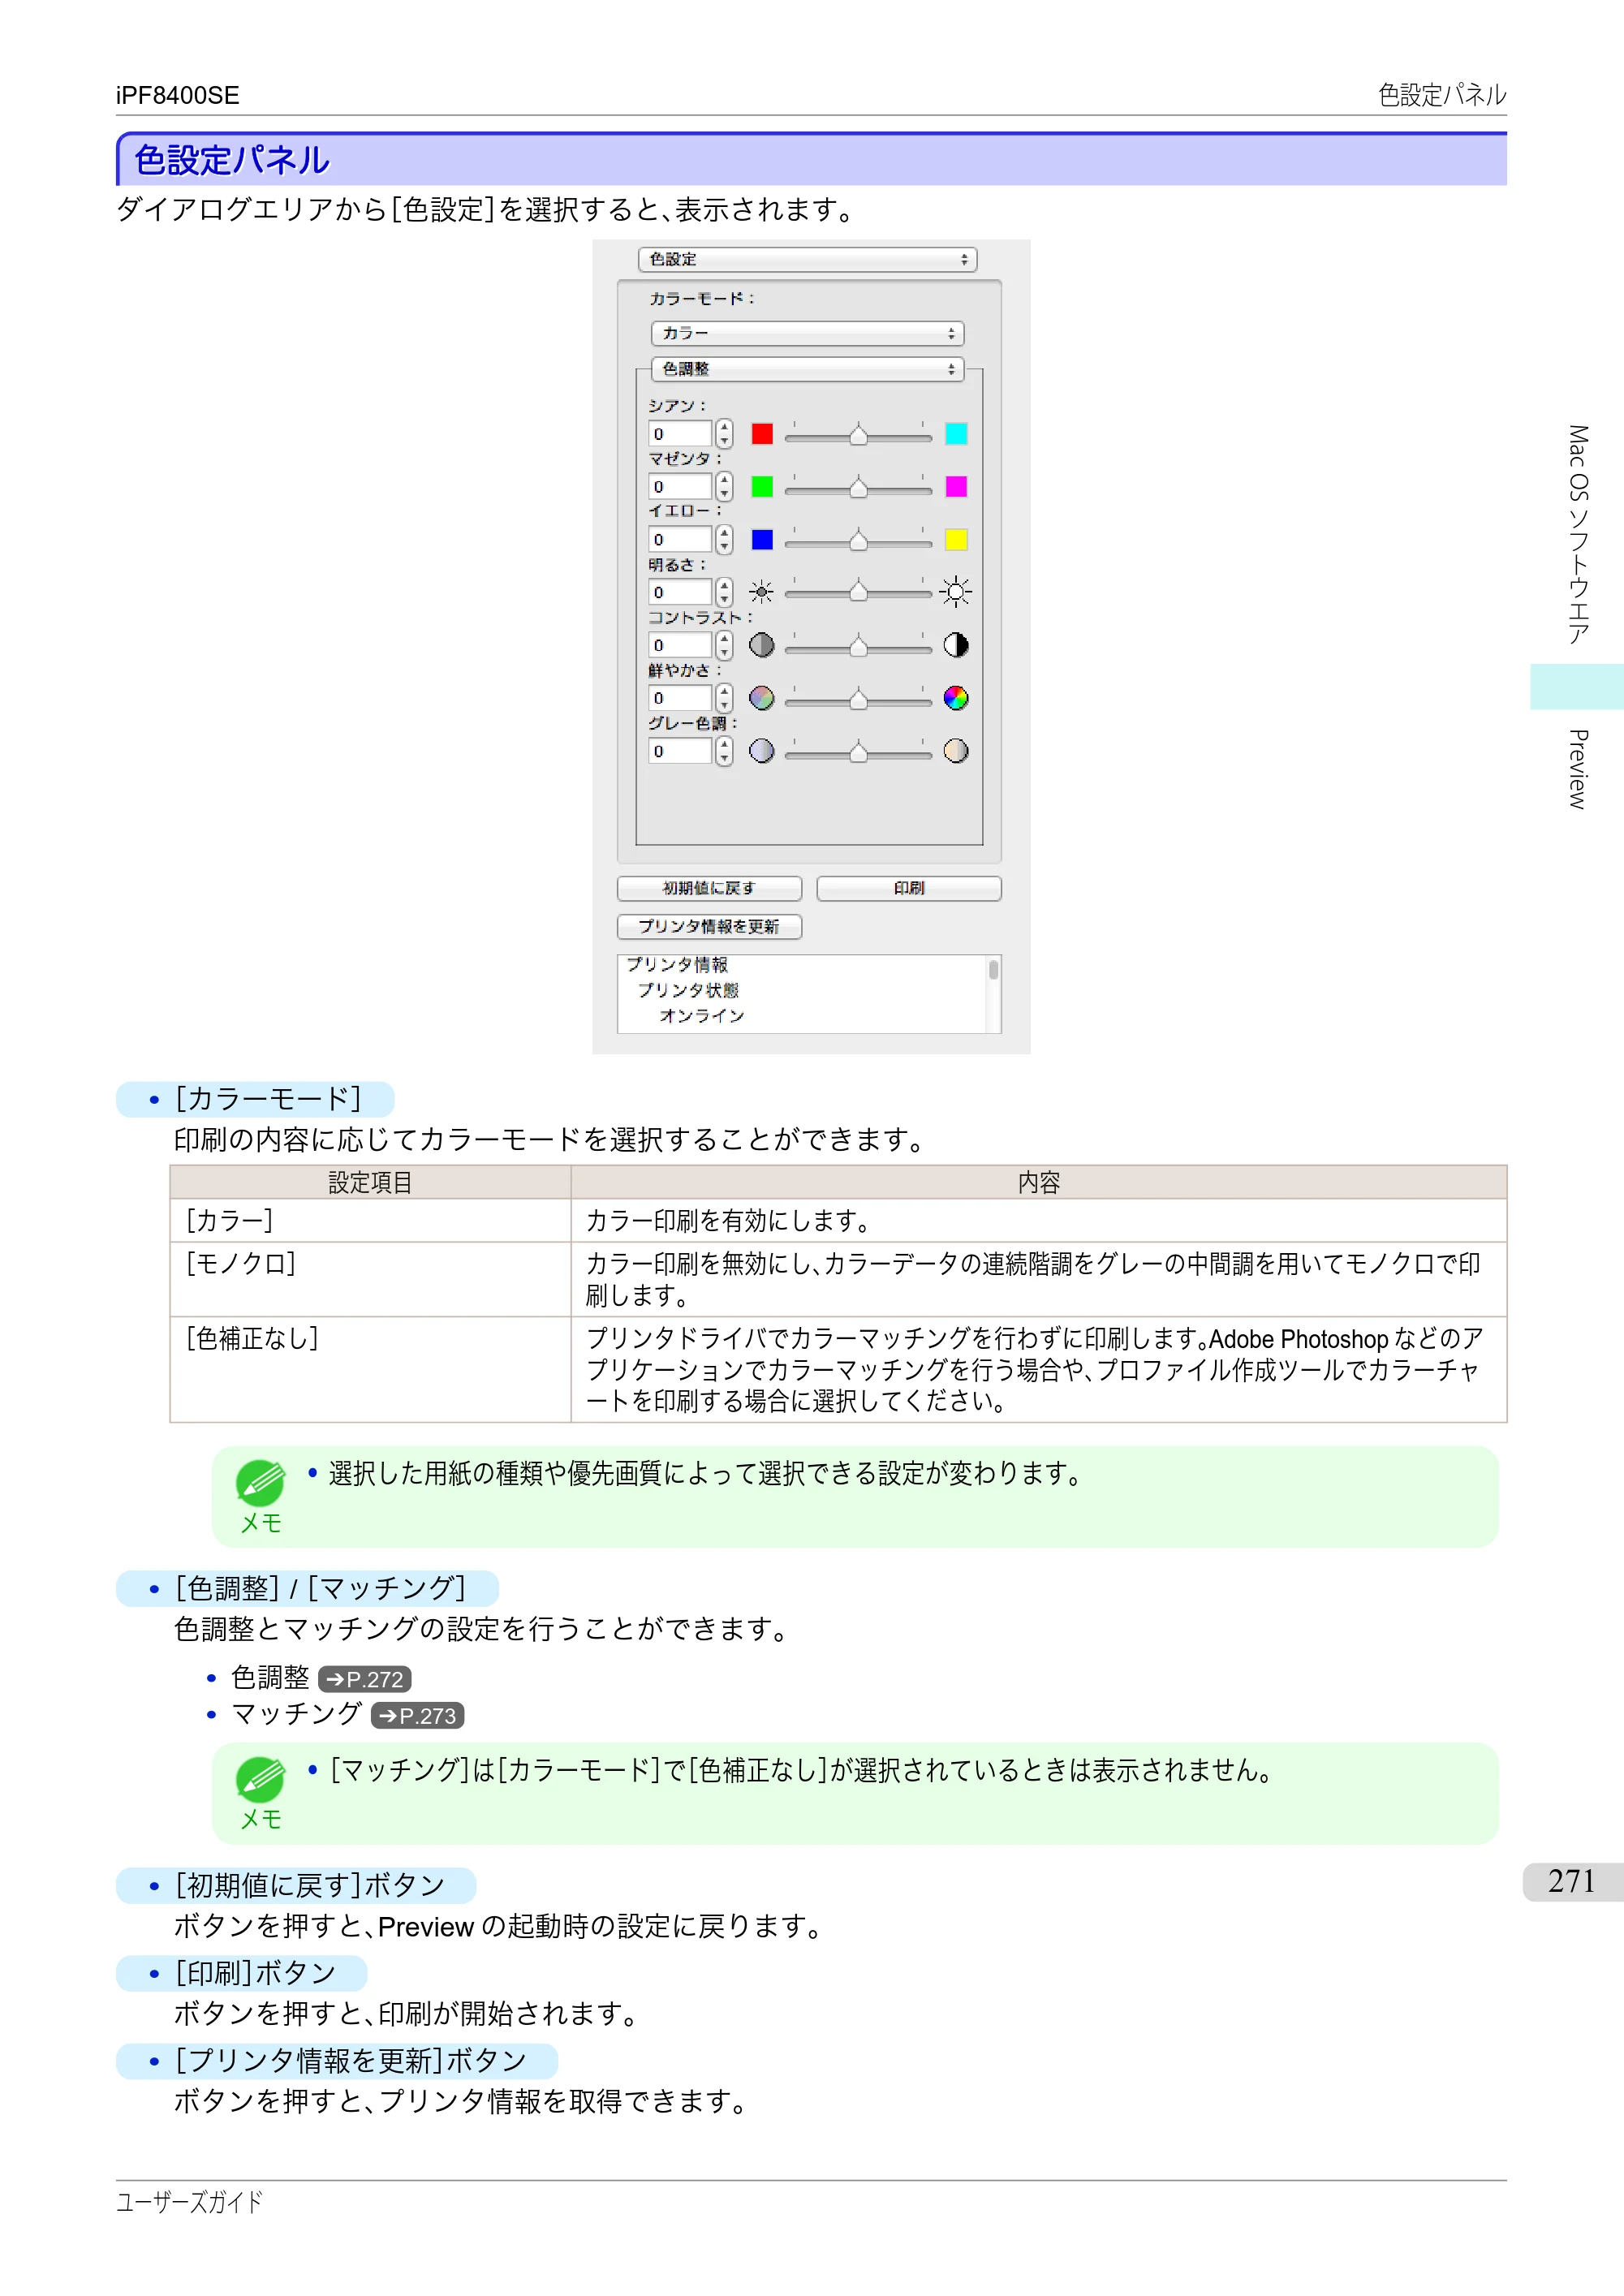Click the dim sun brightness icon
Viewport: 1624px width, 2296px height.
[762, 592]
